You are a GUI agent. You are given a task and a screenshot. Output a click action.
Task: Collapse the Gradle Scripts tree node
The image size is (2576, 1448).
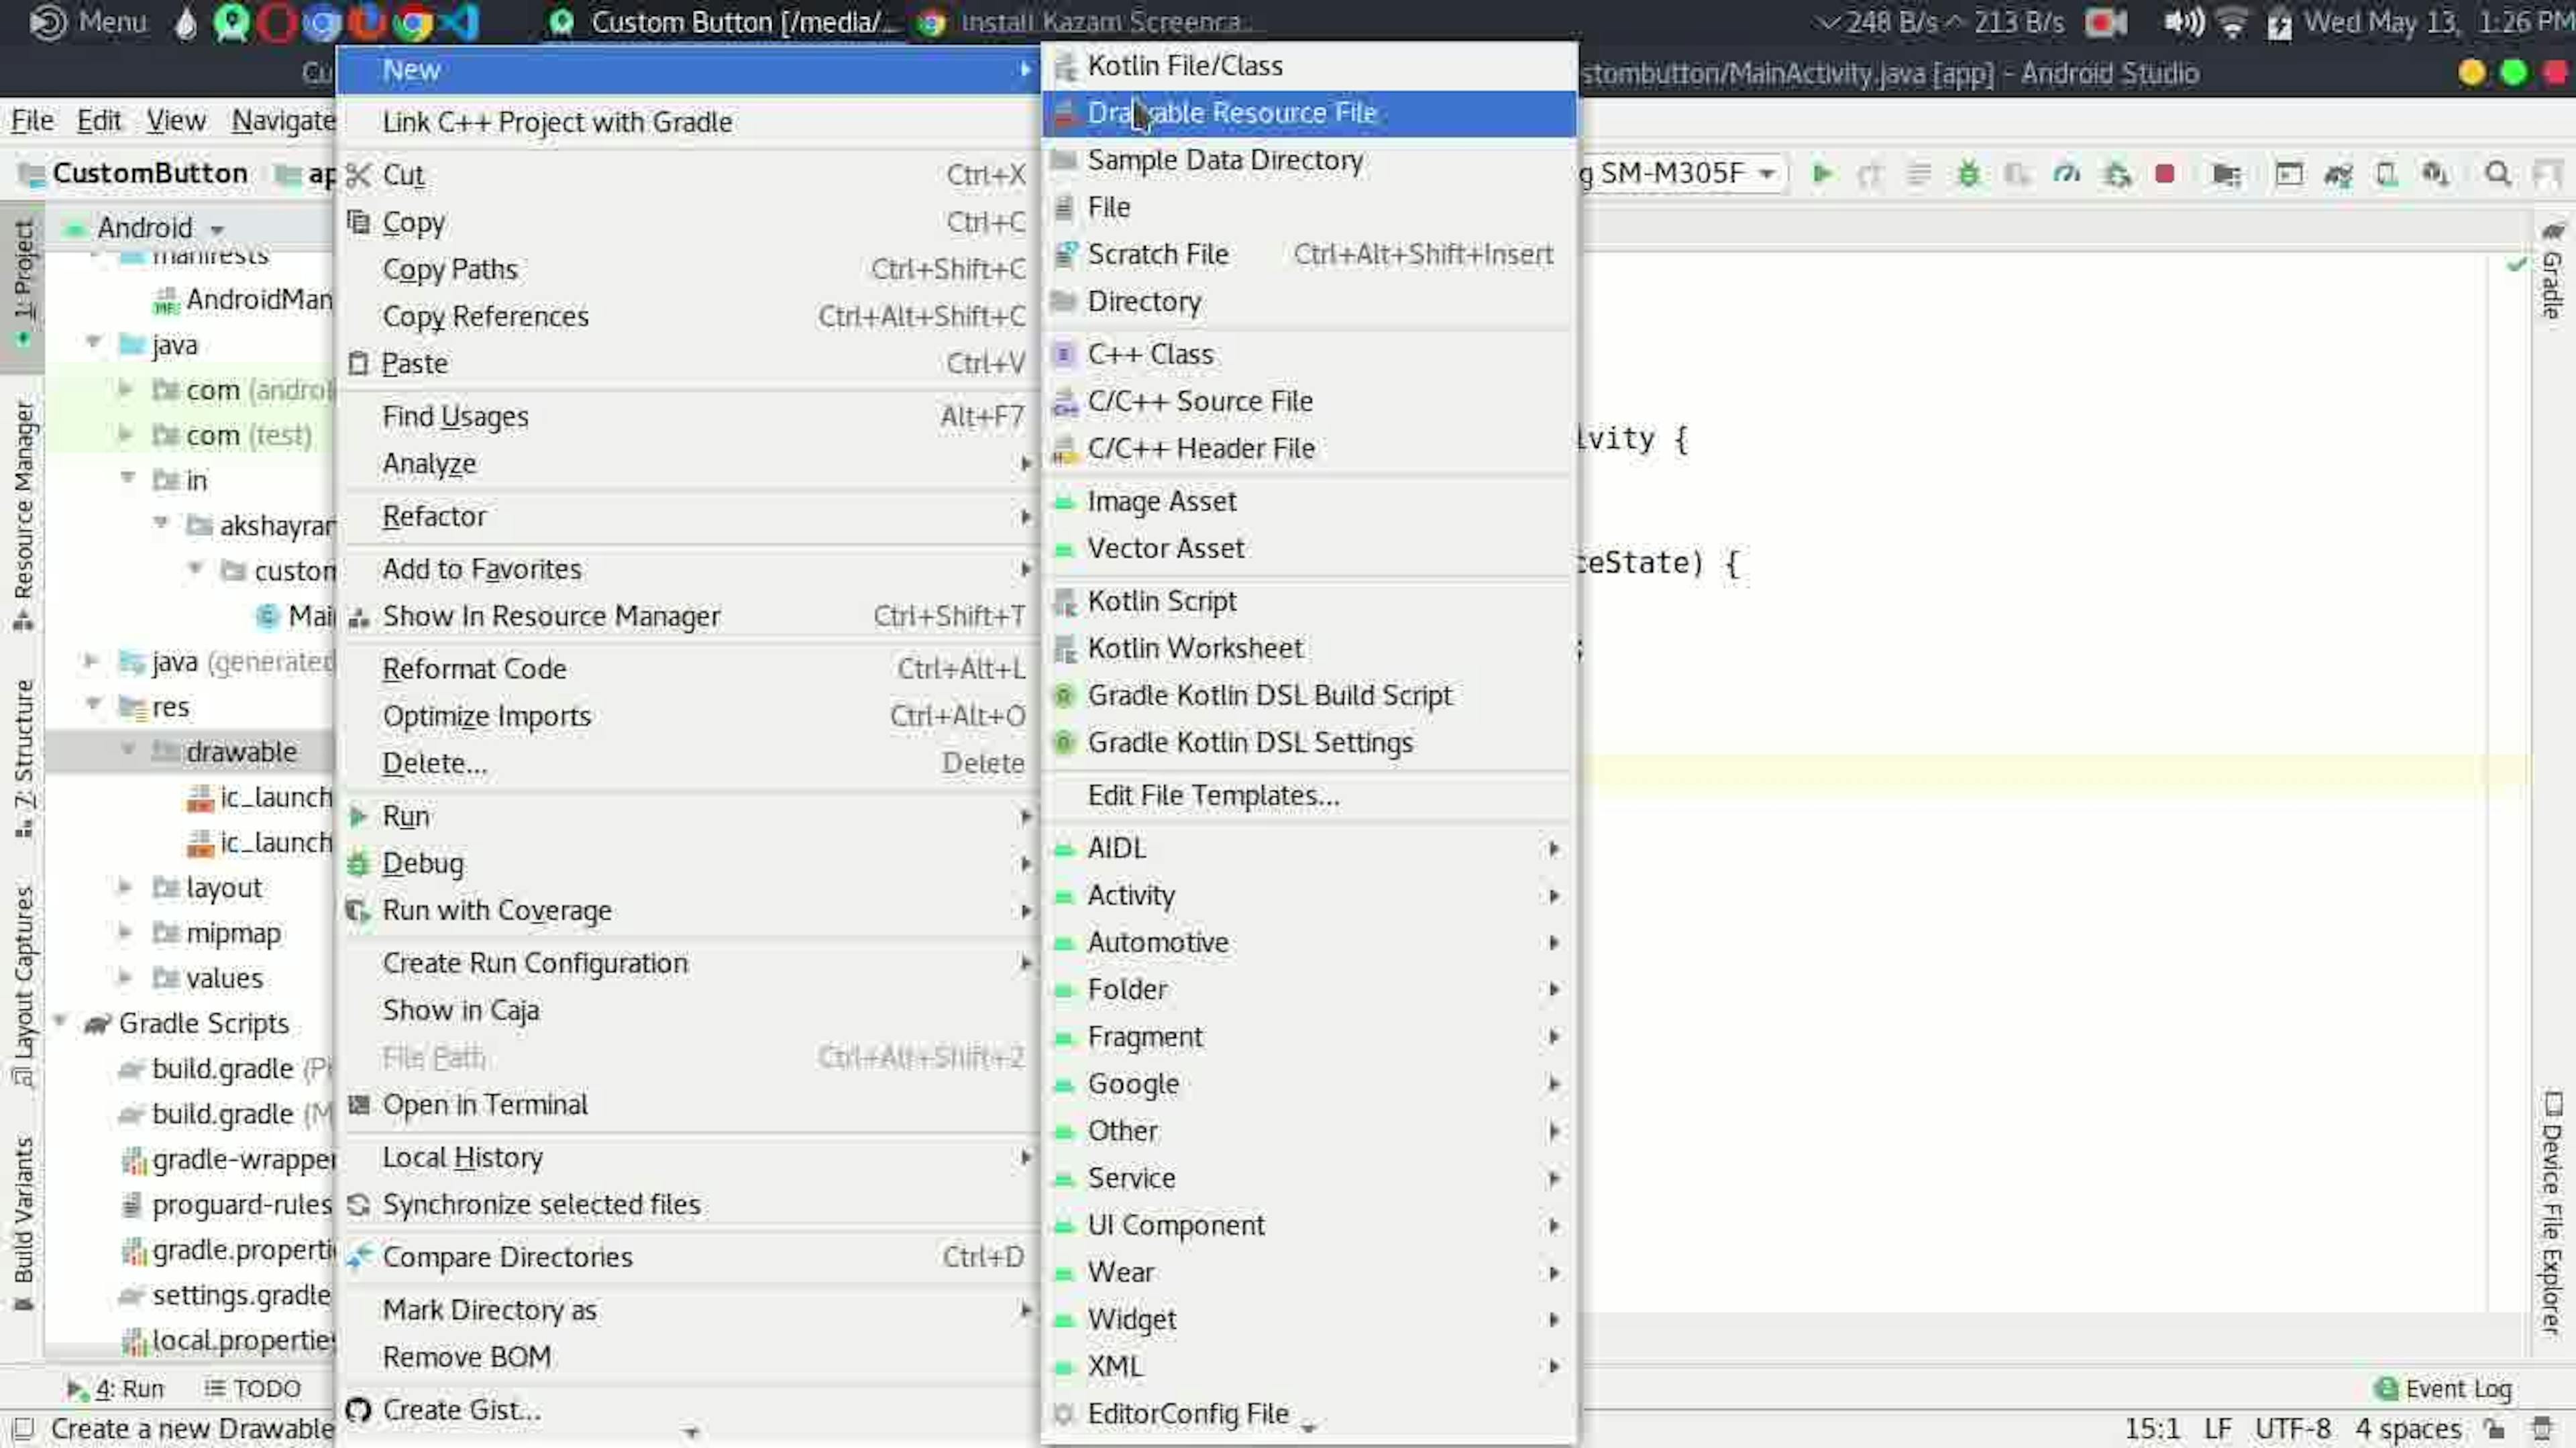60,1021
